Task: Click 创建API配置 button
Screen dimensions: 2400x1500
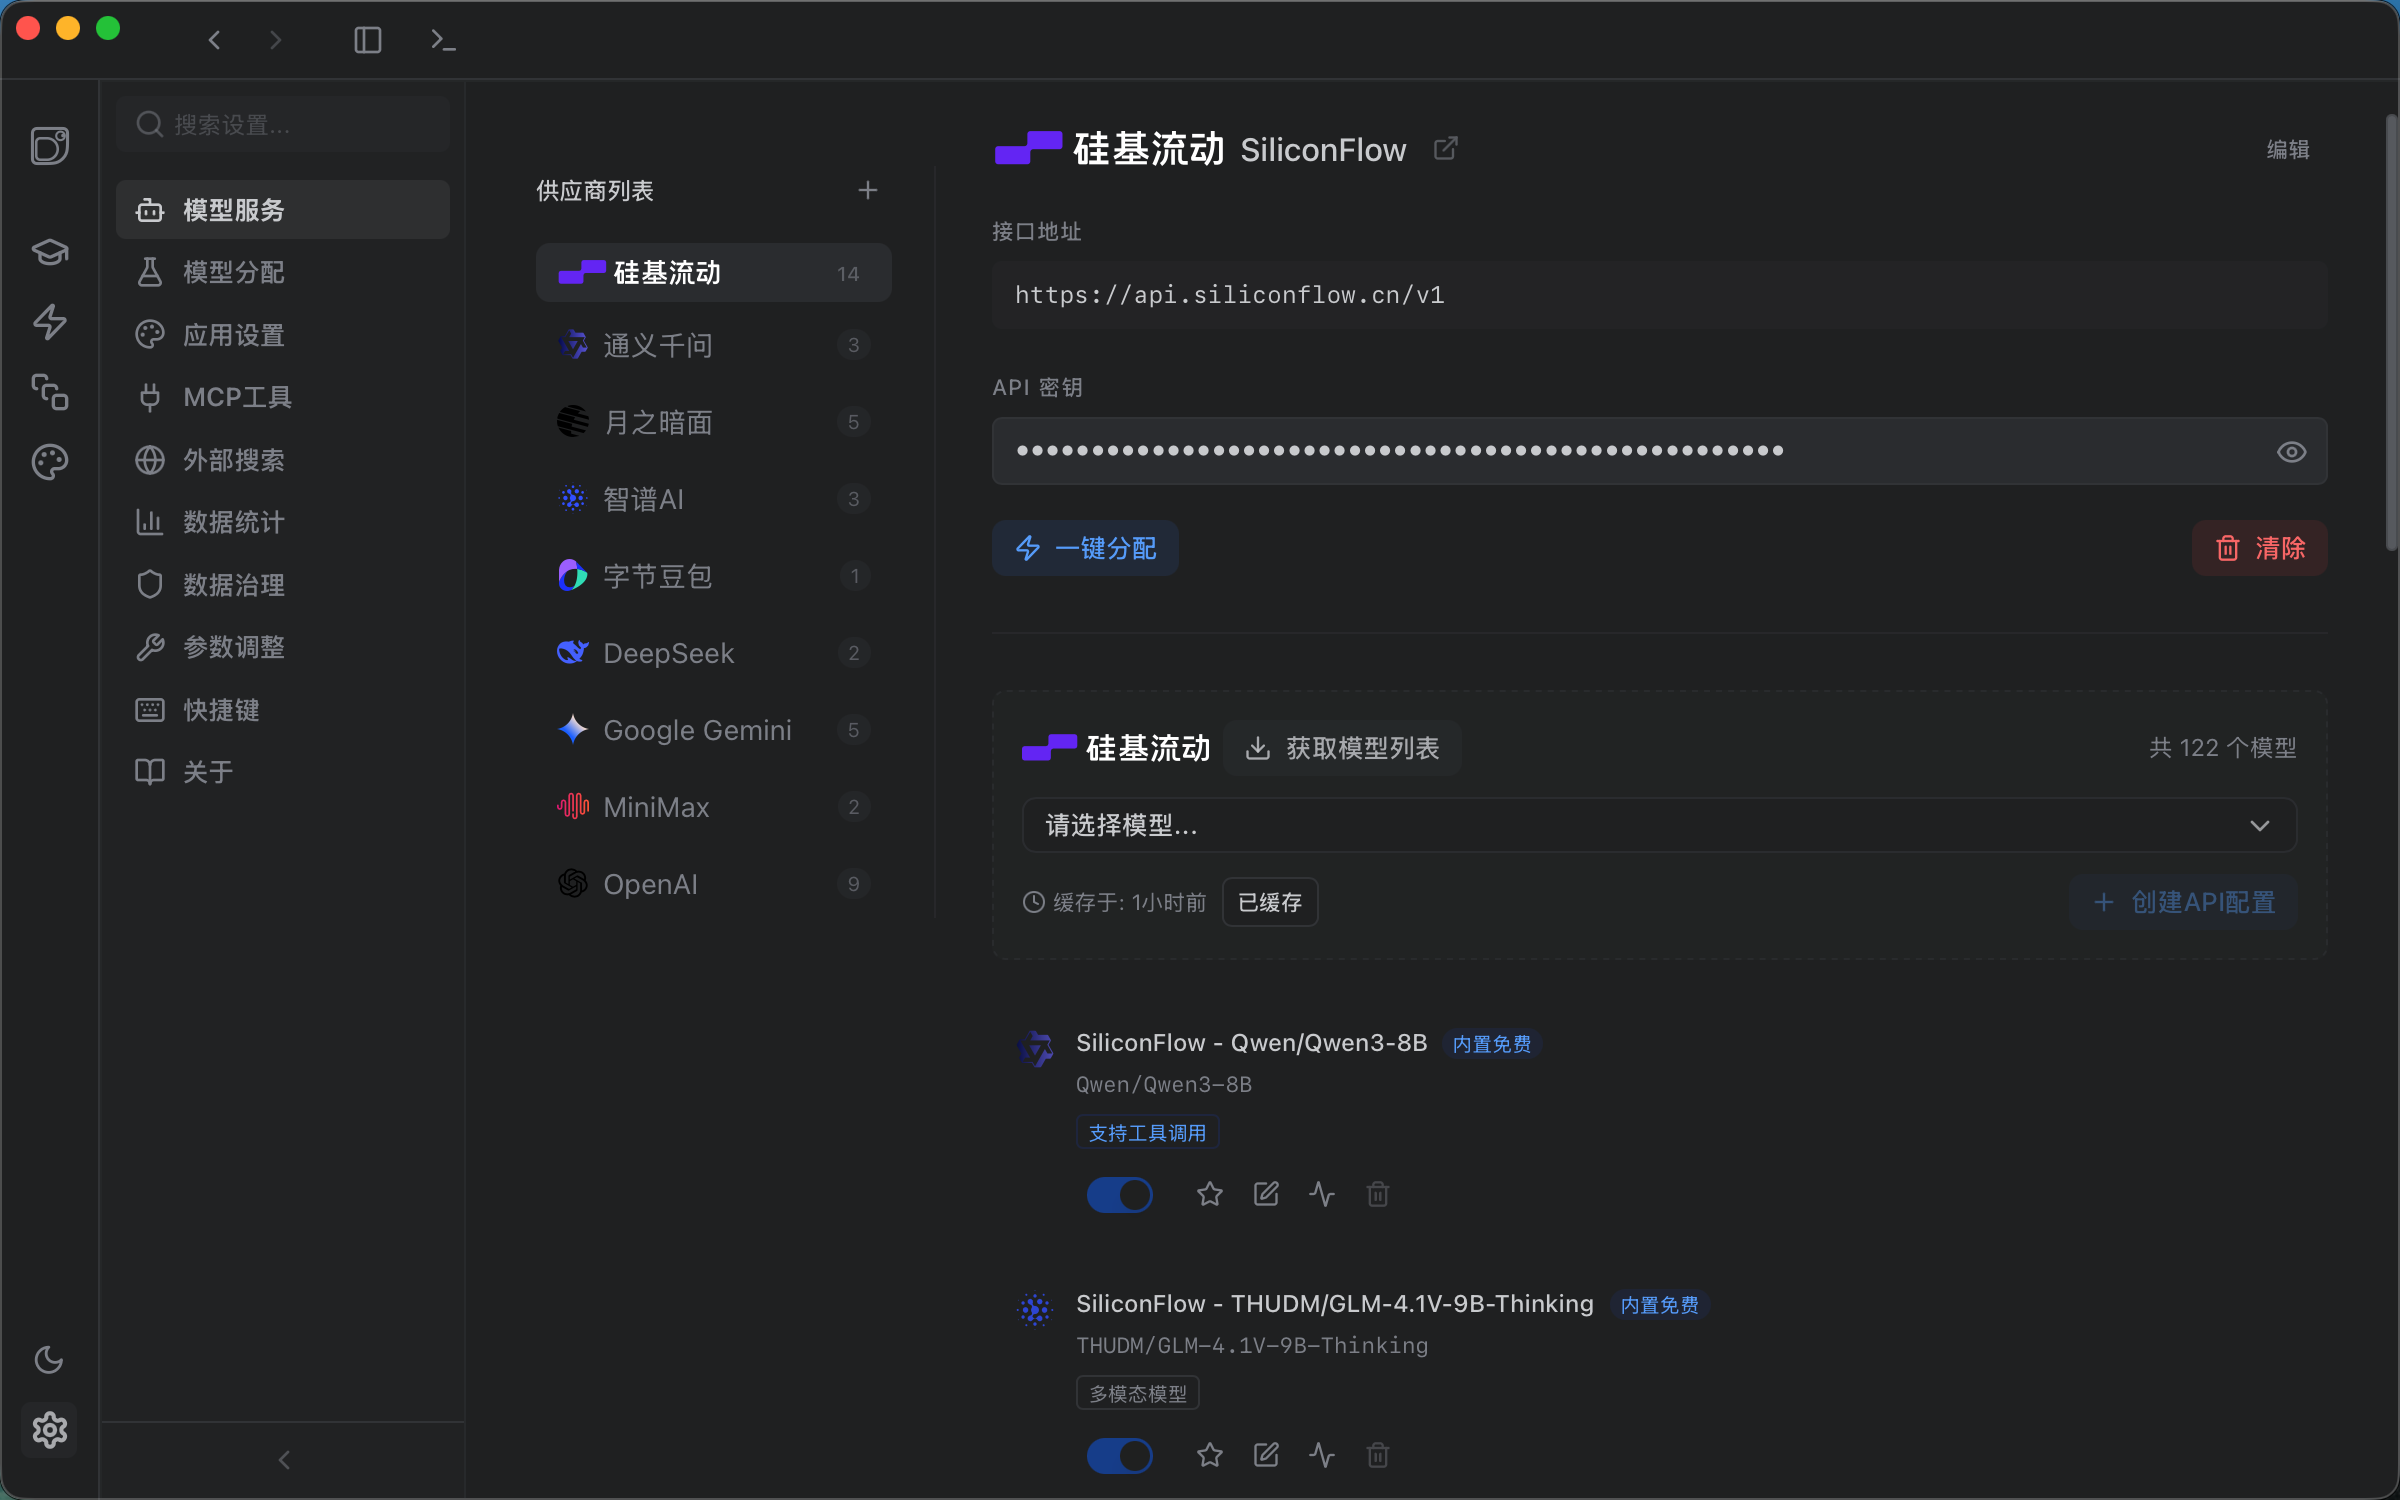Action: pyautogui.click(x=2184, y=902)
